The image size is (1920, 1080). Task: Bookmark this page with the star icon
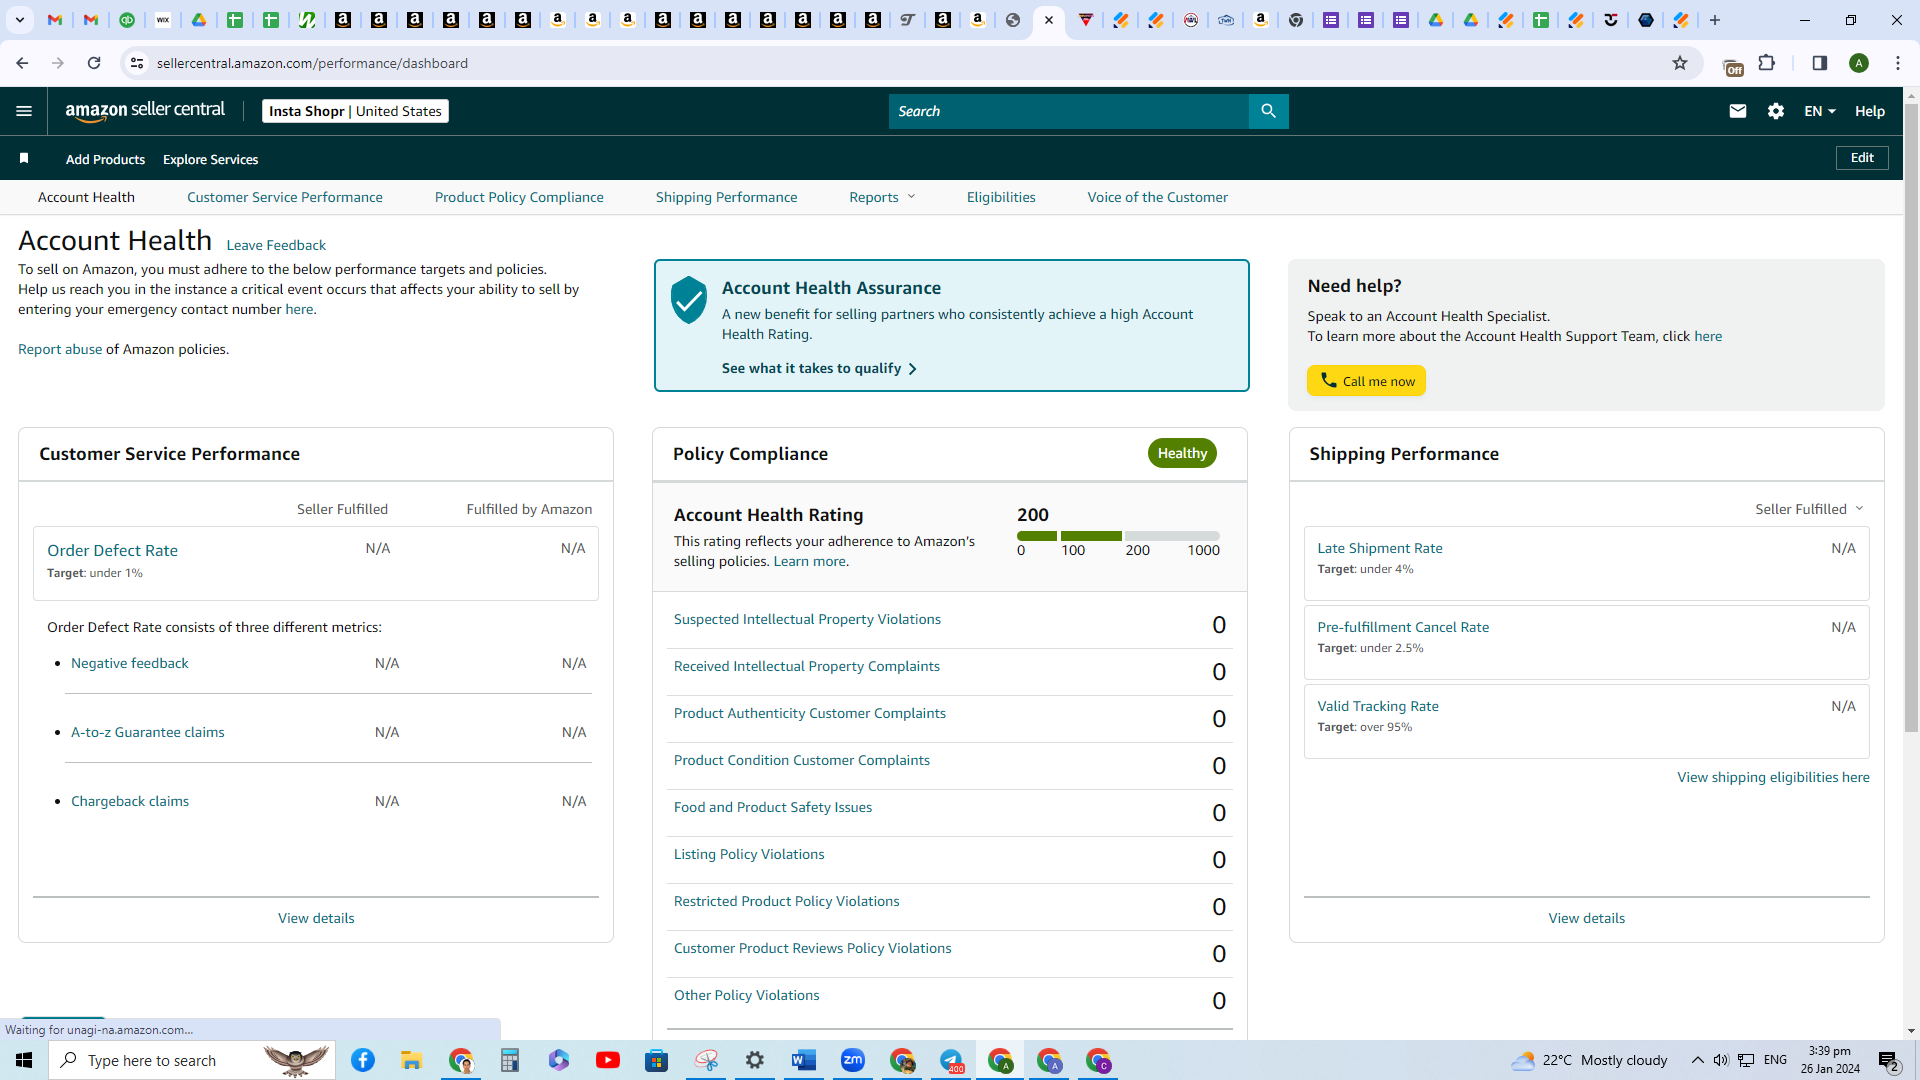coord(1680,63)
